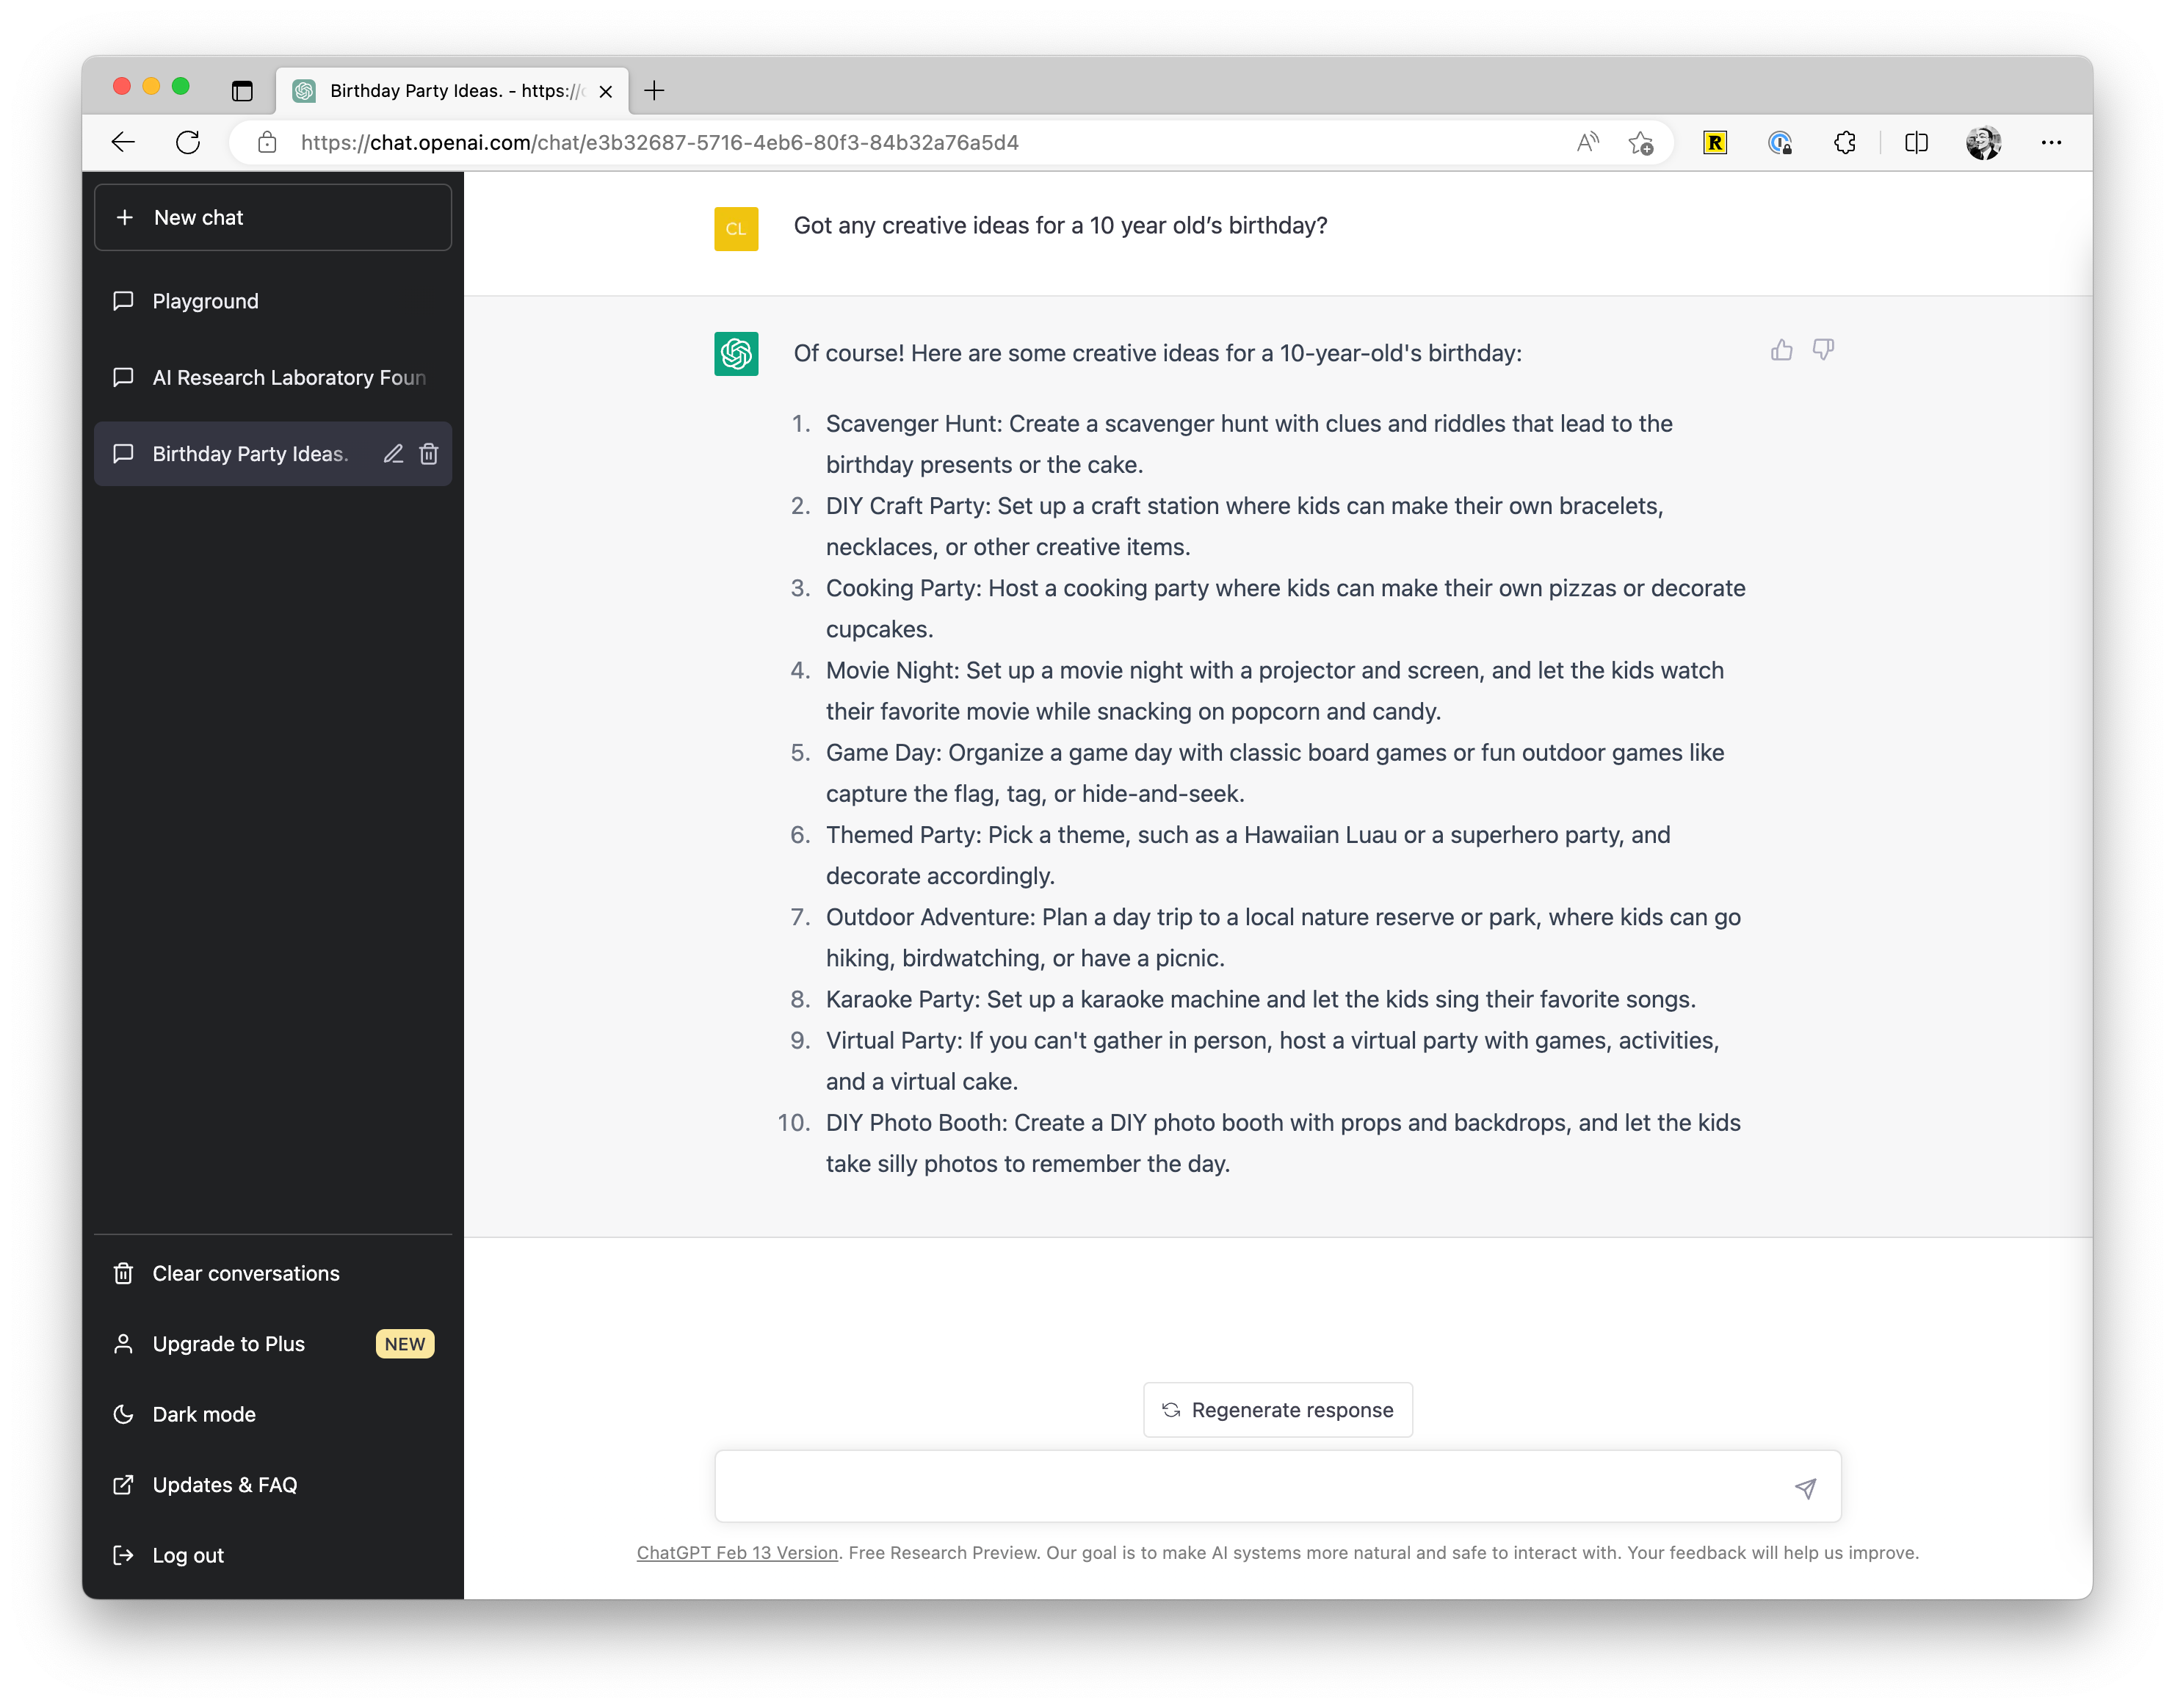Click the thumbs up icon

[1781, 350]
